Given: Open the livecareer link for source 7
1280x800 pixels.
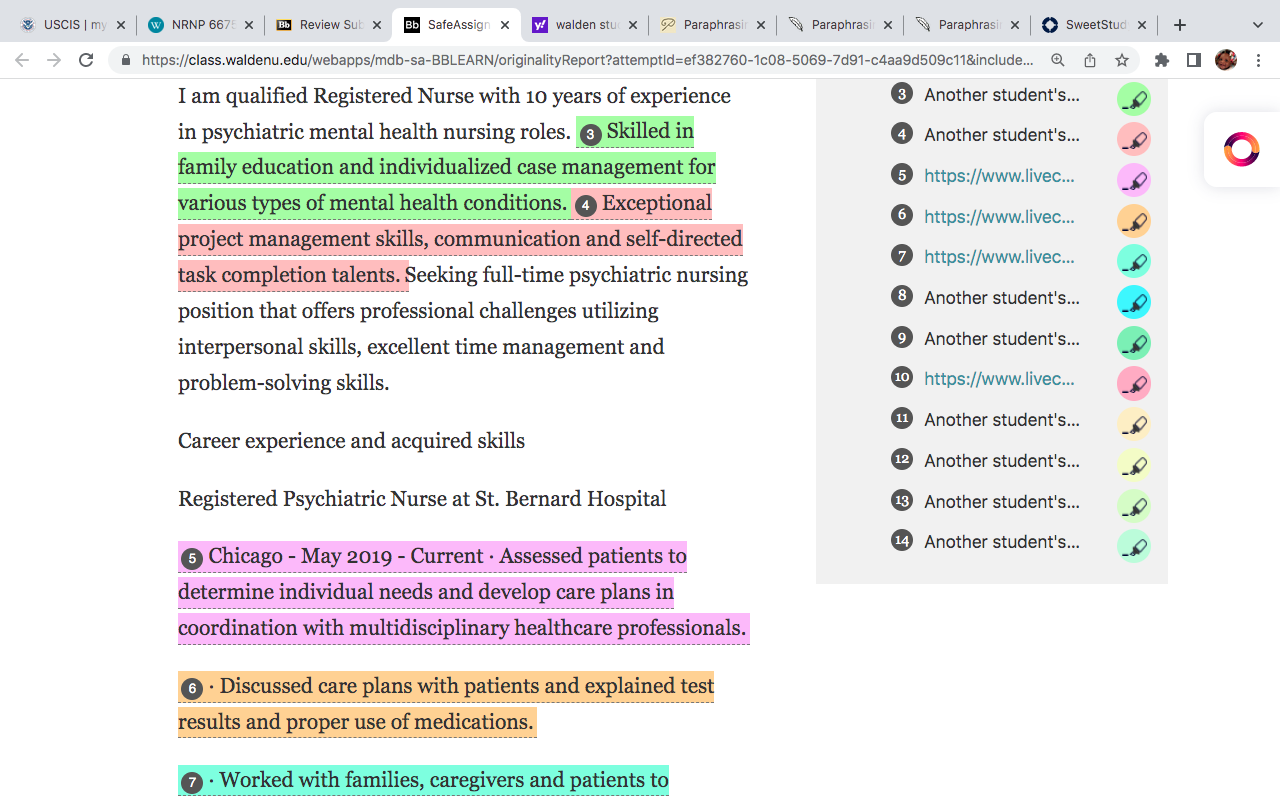Looking at the screenshot, I should [999, 257].
